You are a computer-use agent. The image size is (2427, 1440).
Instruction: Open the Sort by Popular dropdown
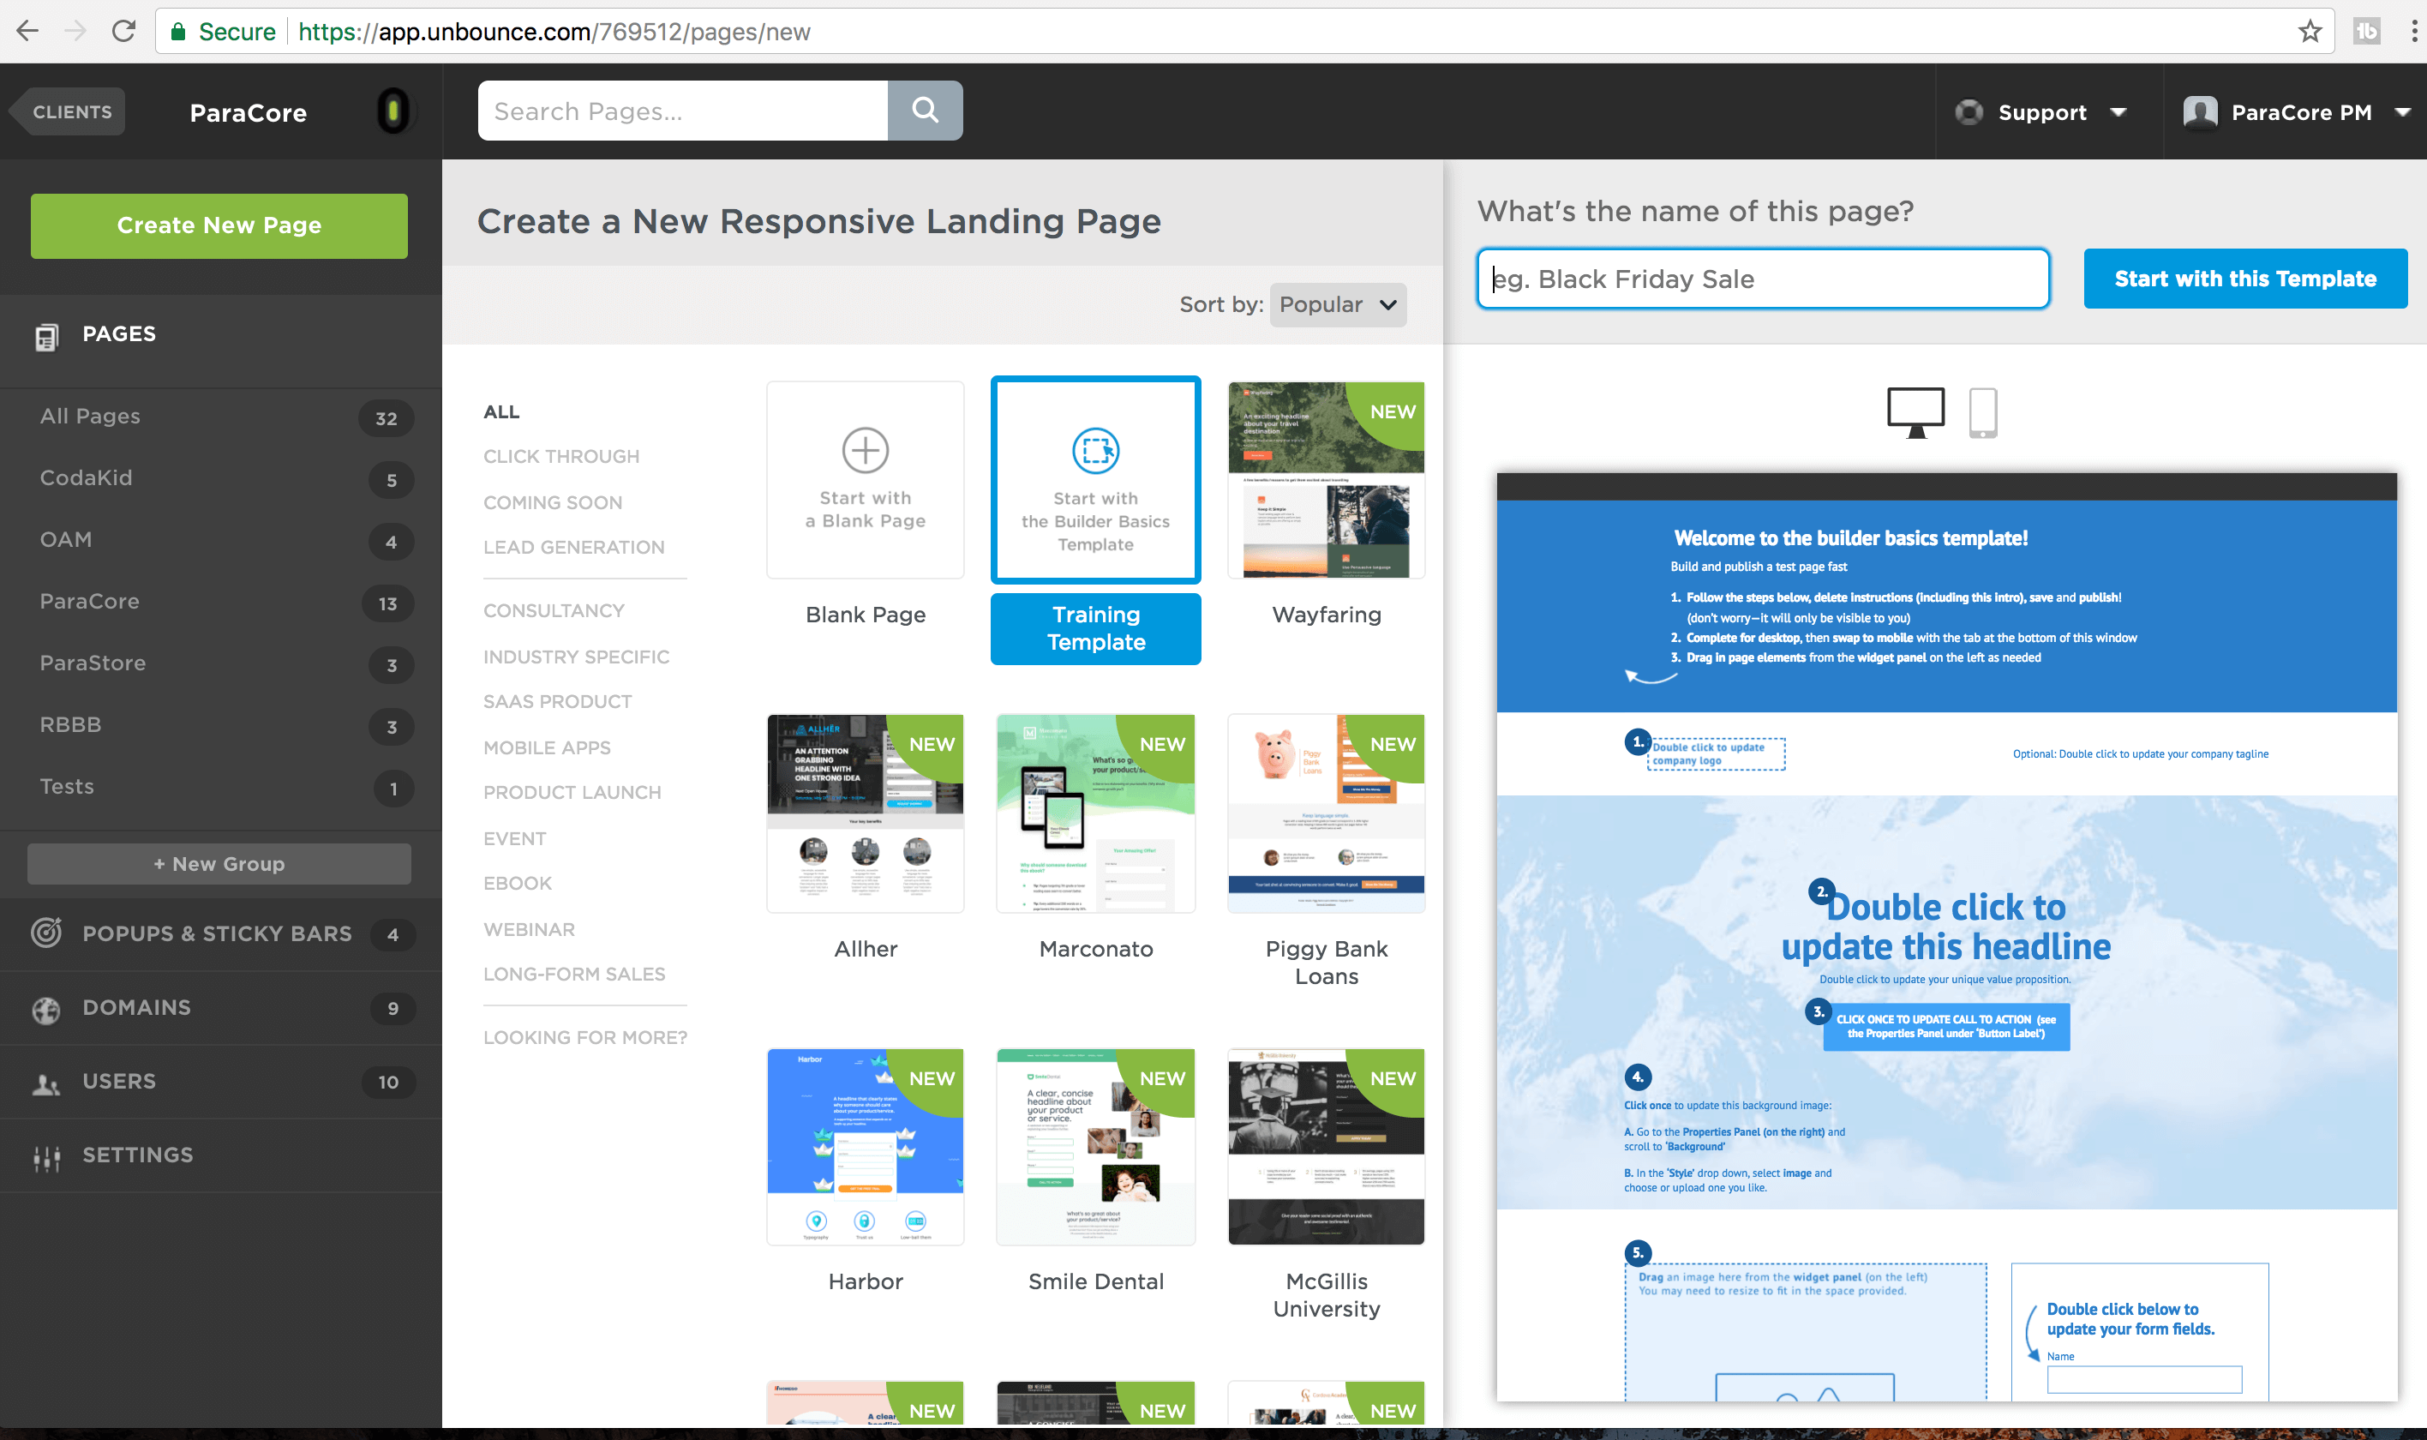coord(1337,304)
